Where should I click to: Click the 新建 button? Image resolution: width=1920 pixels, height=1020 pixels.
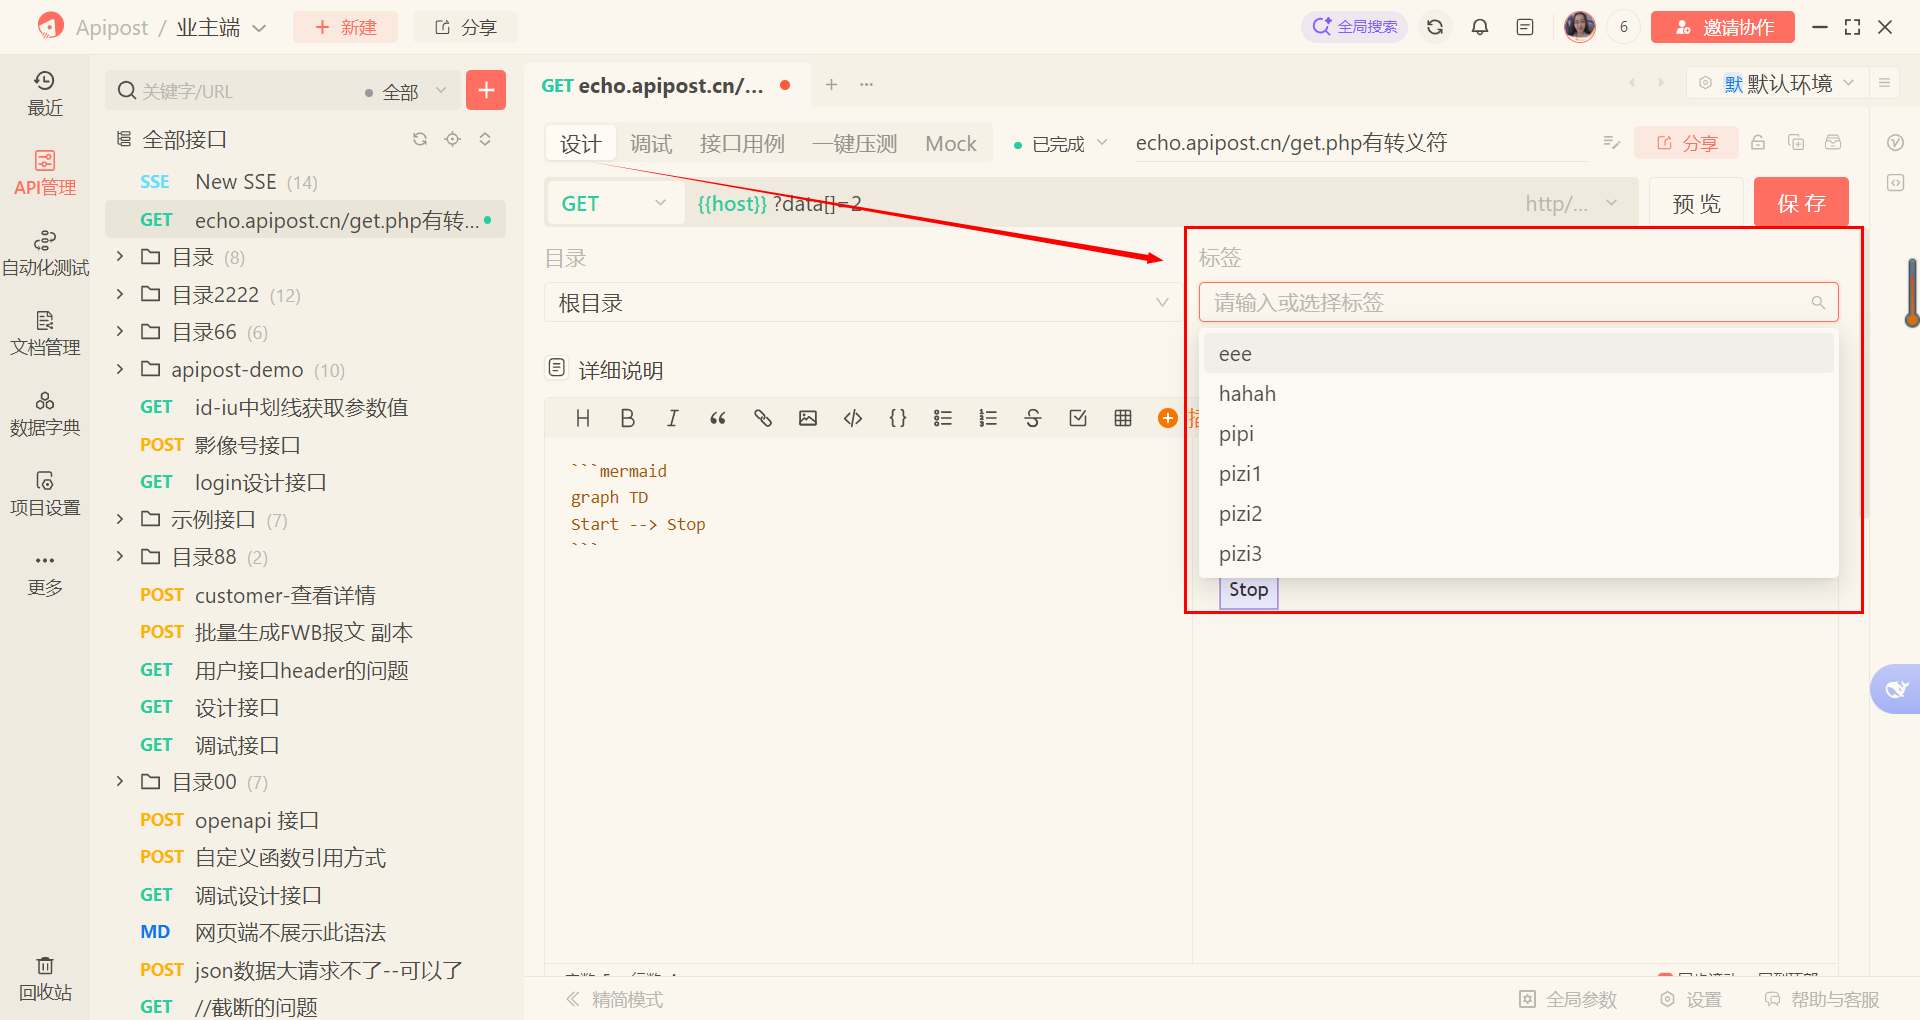click(x=346, y=27)
